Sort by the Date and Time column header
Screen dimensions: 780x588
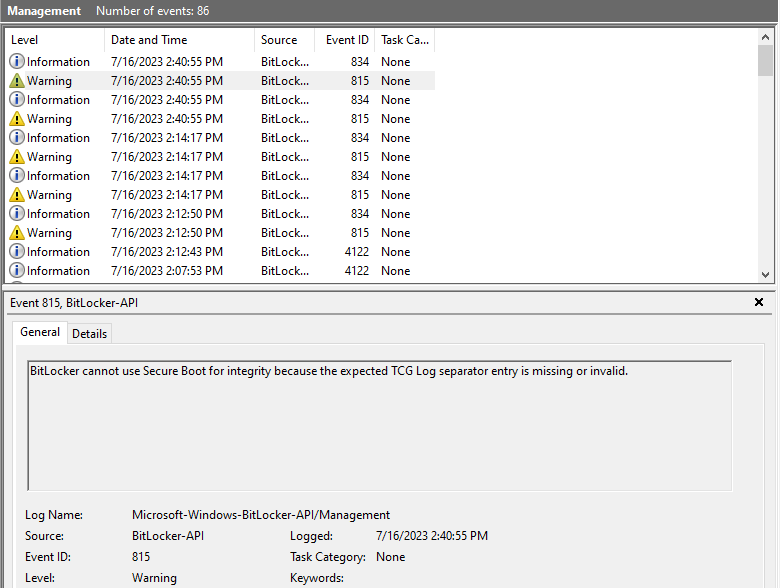180,40
